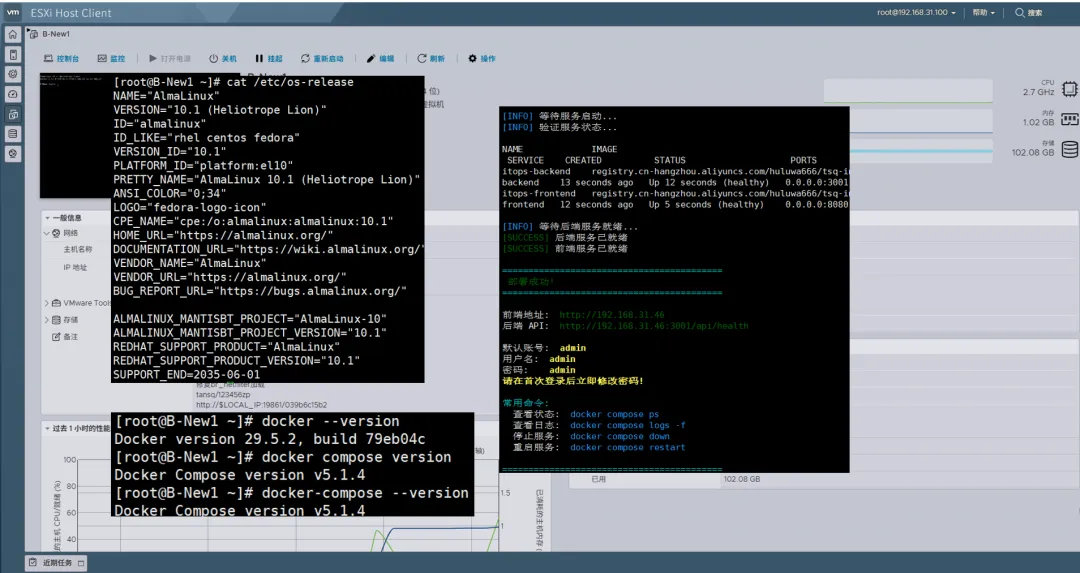The image size is (1080, 573).
Task: Click the IP 地址 label
Action: 75,267
